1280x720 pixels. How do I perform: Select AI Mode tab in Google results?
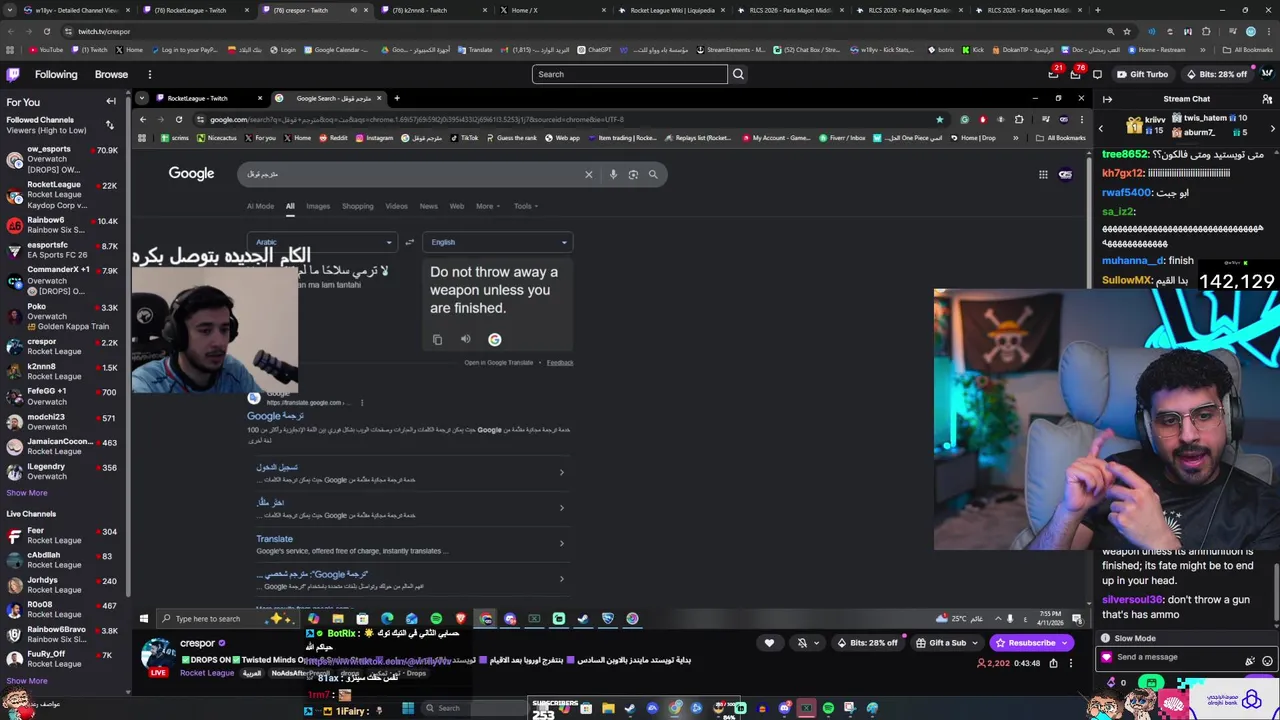pyautogui.click(x=260, y=206)
